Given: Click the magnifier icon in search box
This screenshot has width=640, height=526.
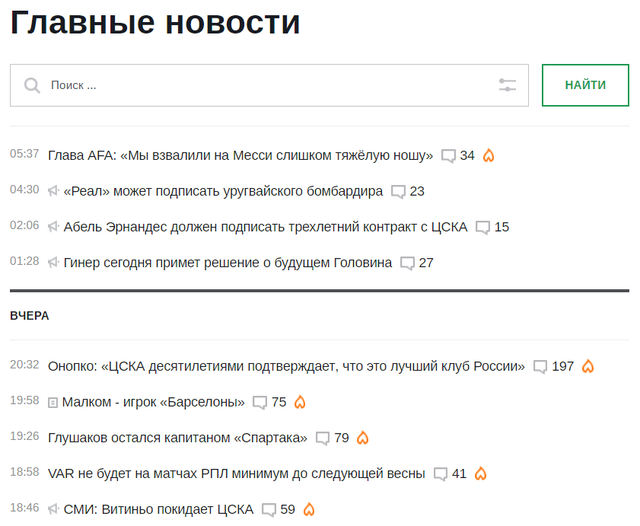Looking at the screenshot, I should click(32, 86).
